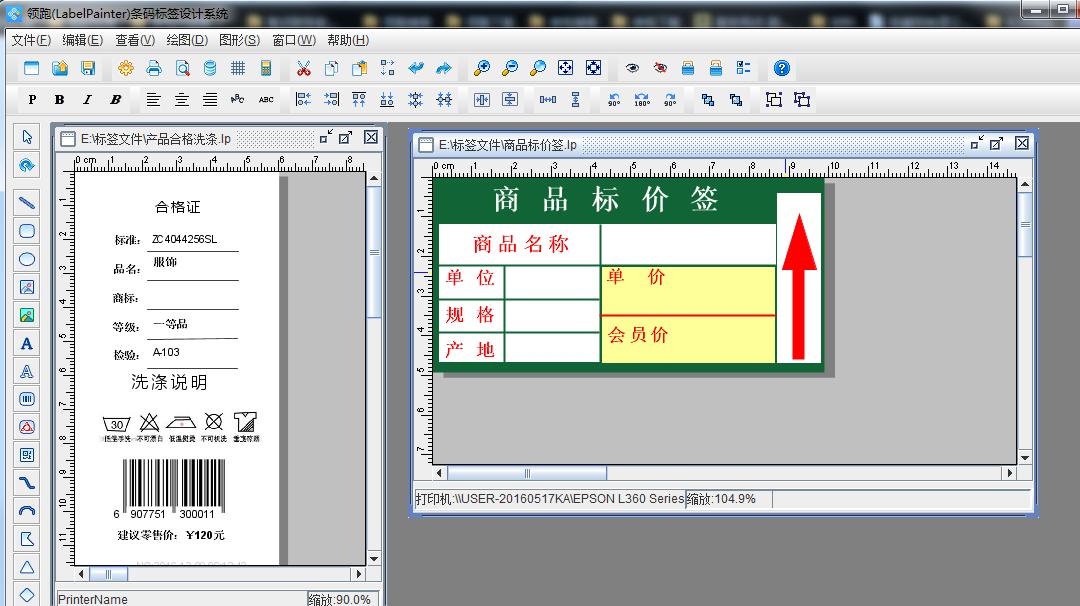
Task: Click the Cut scissors icon
Action: (x=304, y=68)
